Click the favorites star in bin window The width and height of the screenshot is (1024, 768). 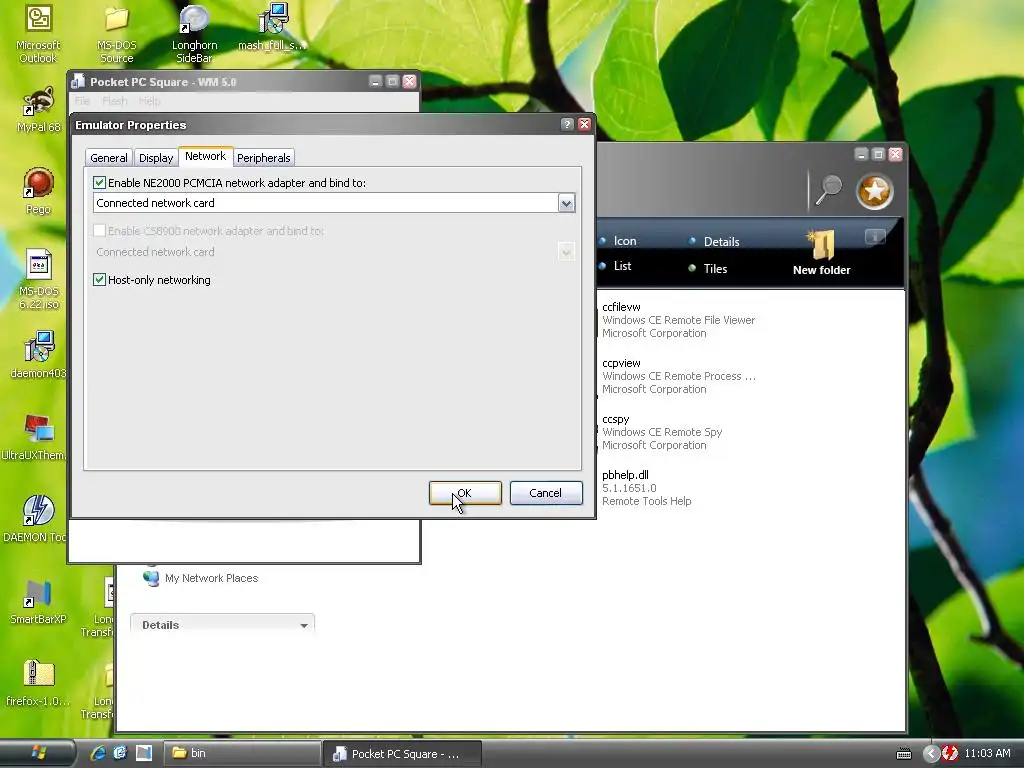click(874, 191)
